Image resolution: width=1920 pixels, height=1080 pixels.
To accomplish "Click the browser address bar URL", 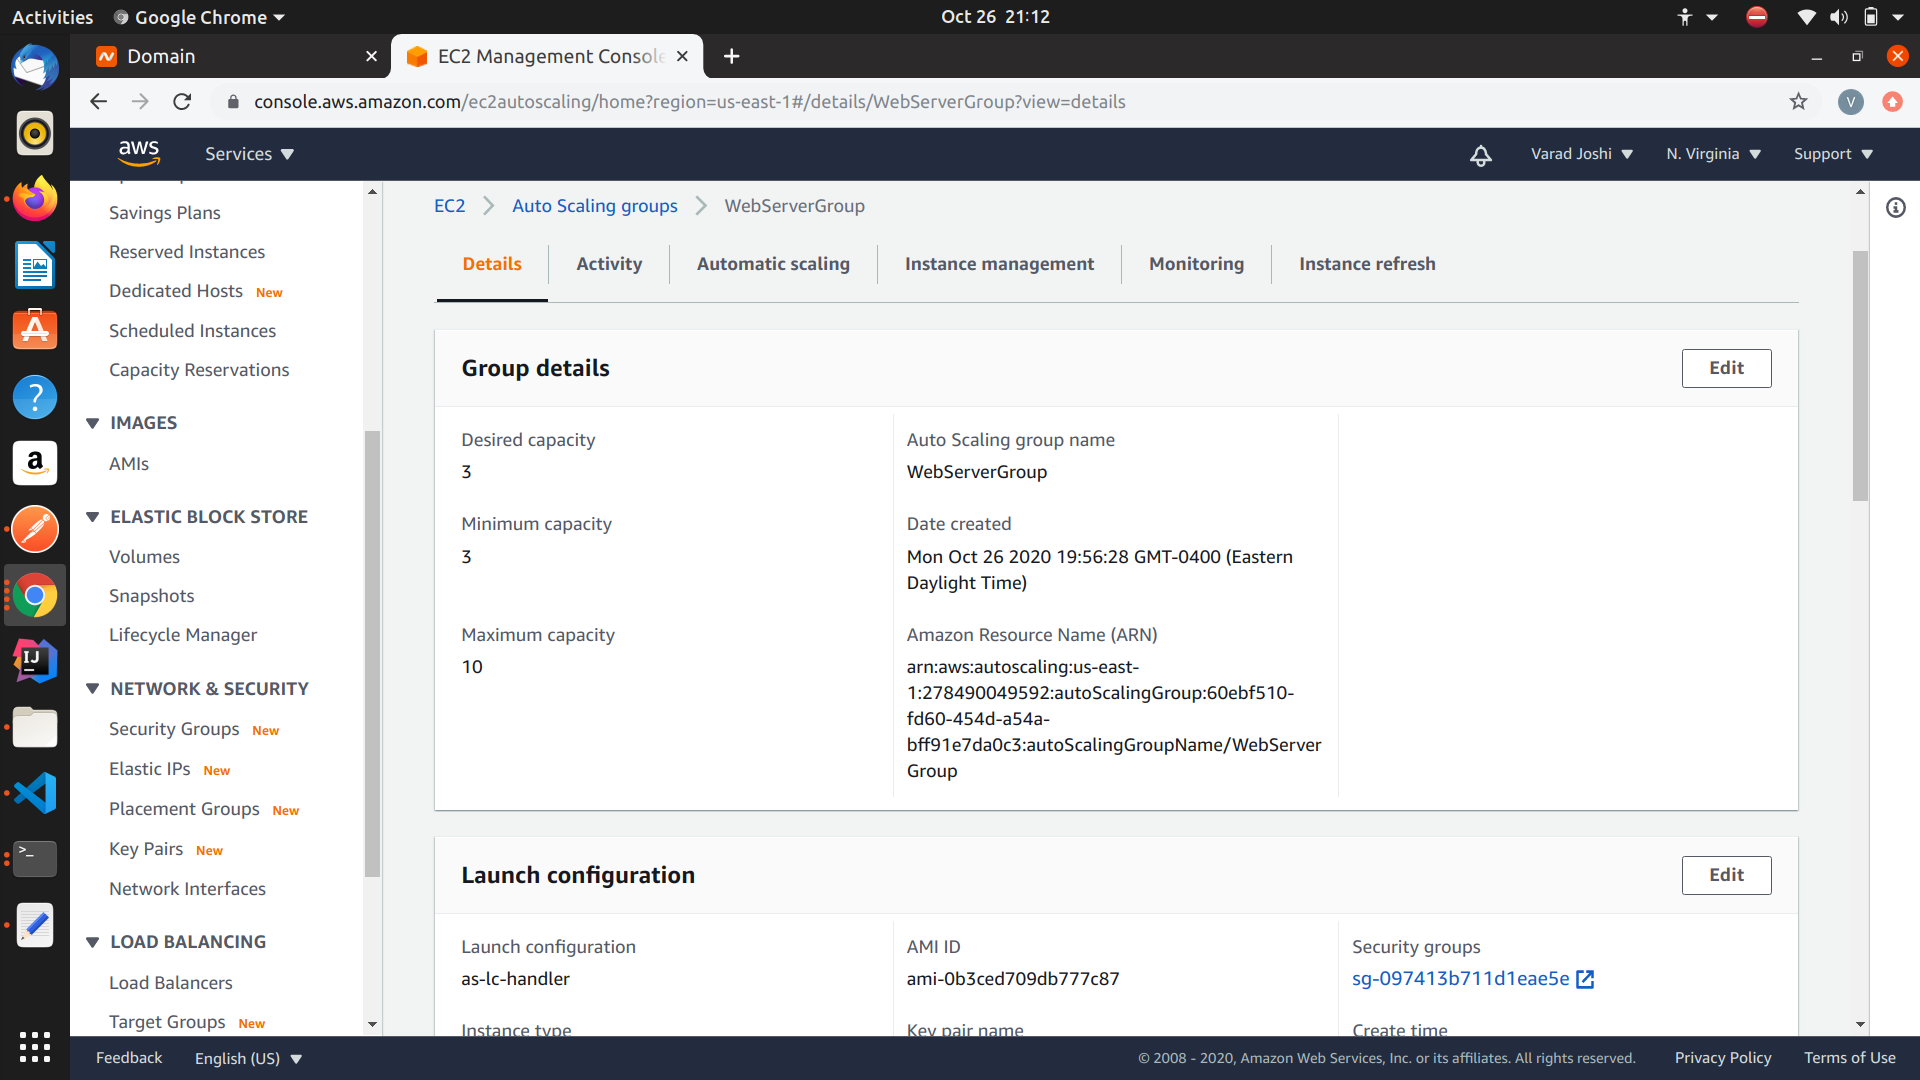I will pyautogui.click(x=690, y=102).
